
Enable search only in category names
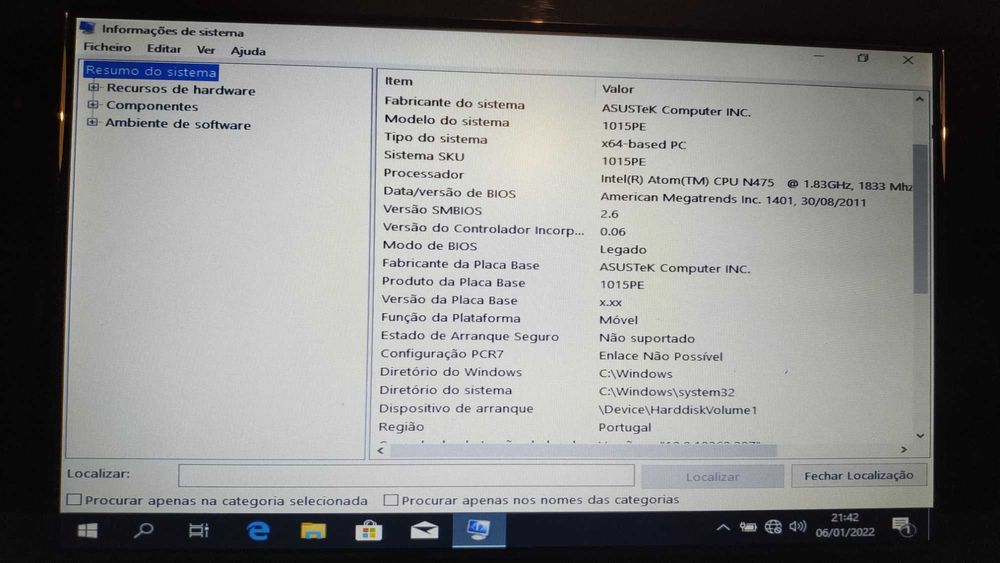(x=390, y=500)
